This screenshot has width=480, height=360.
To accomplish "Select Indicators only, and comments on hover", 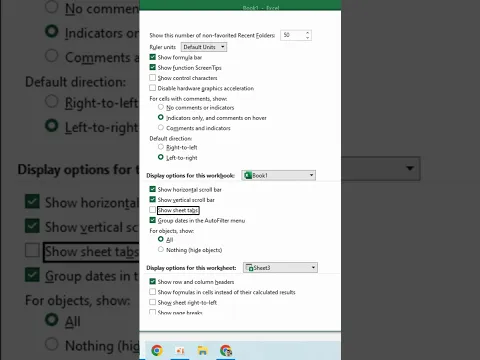I will coord(161,117).
